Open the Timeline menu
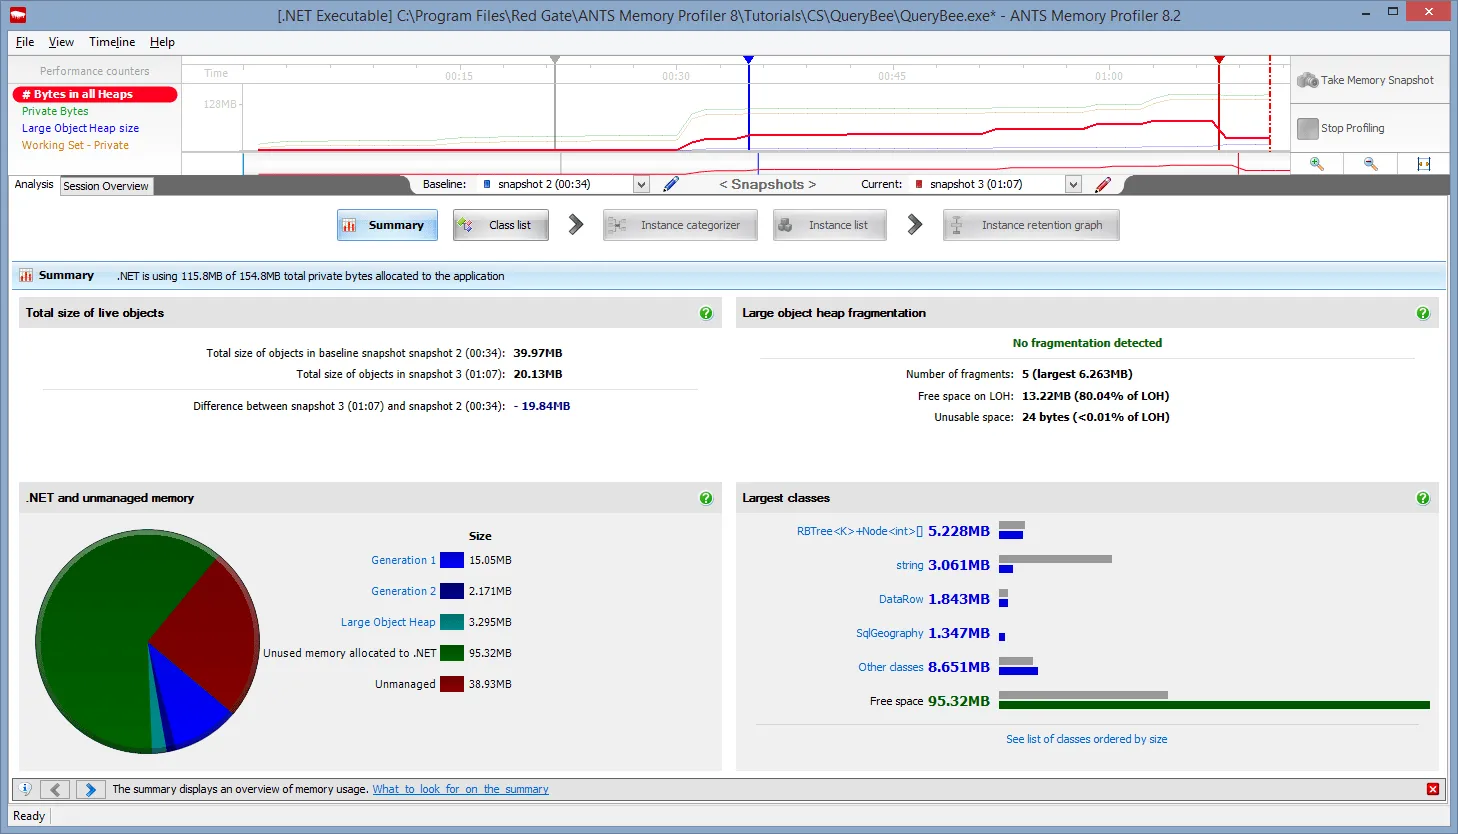1458x834 pixels. (x=111, y=42)
